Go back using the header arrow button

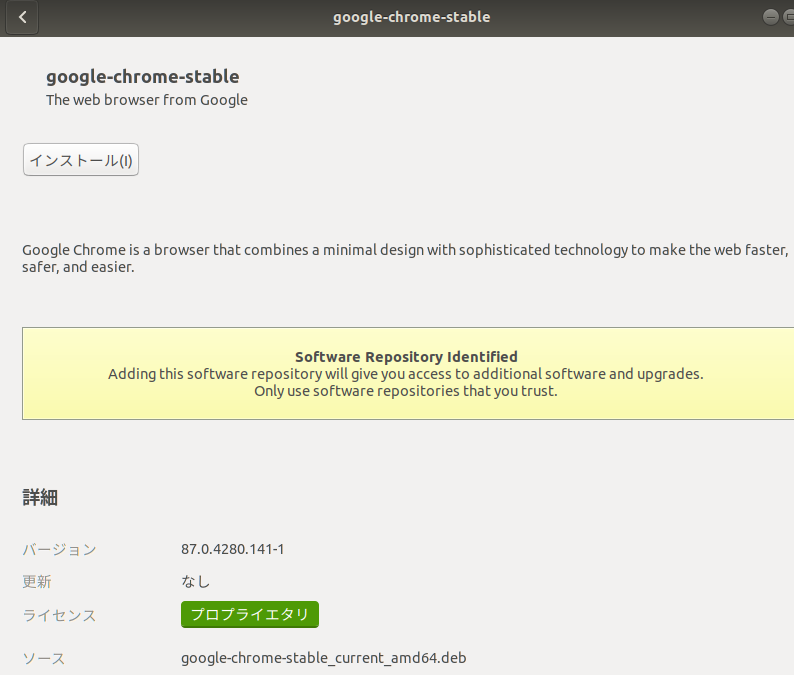(x=22, y=17)
